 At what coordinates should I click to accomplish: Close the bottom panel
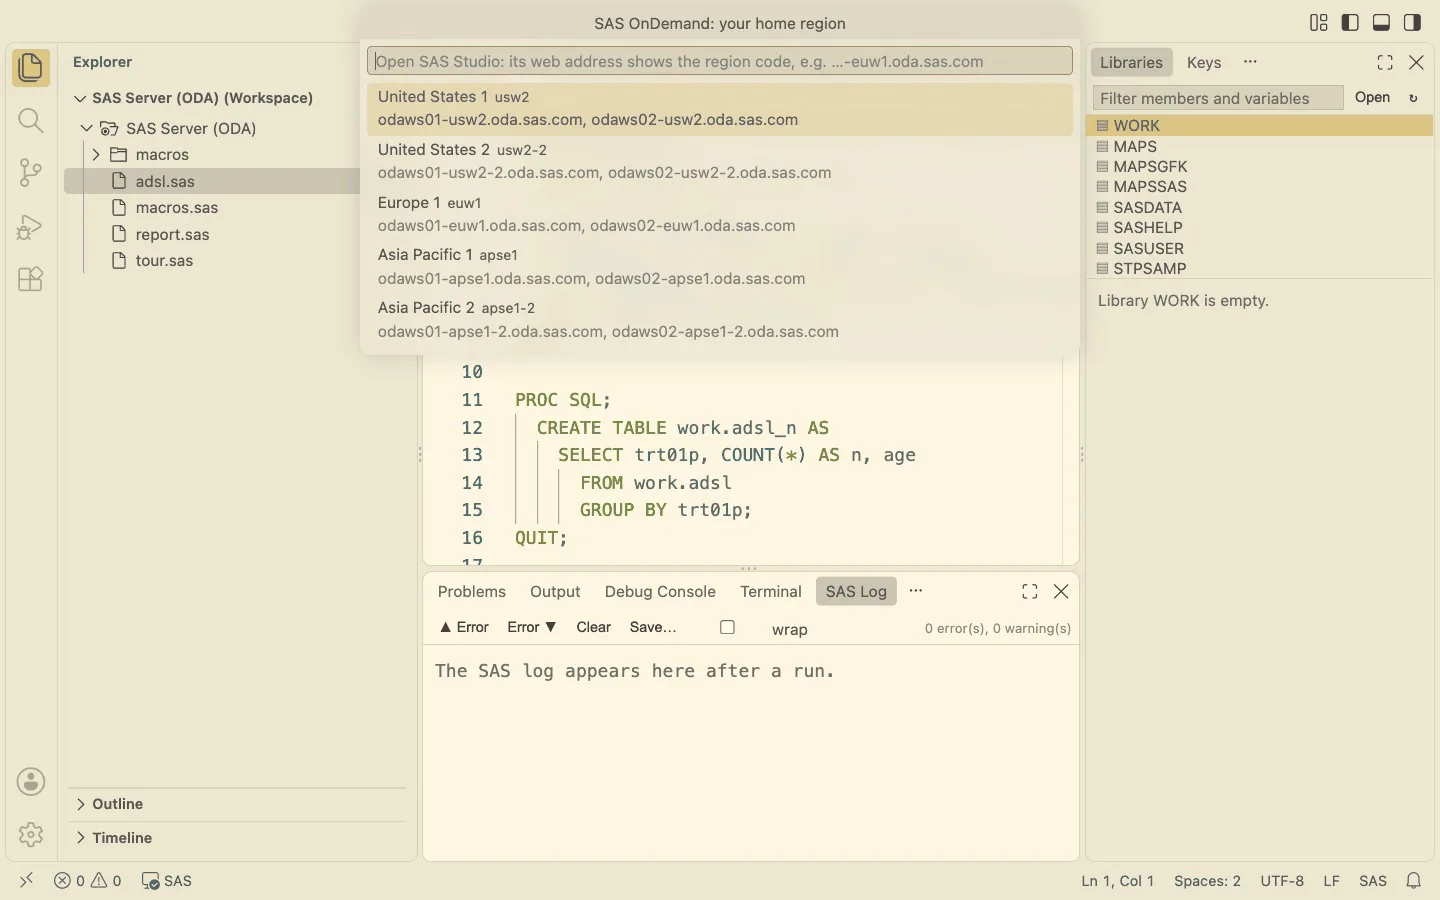pyautogui.click(x=1062, y=592)
